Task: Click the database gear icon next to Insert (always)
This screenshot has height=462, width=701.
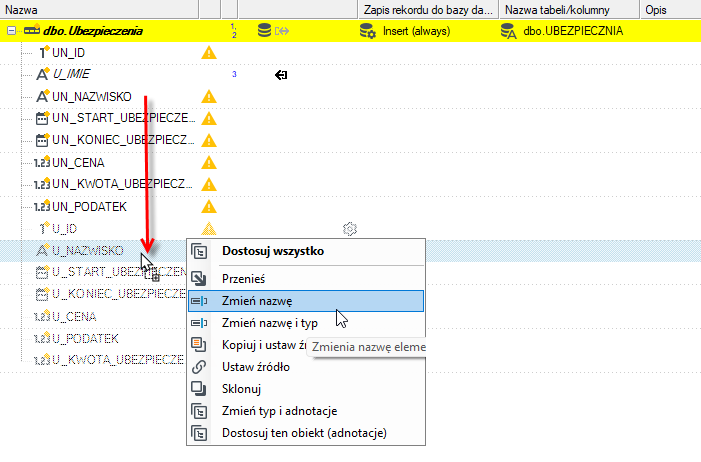Action: point(368,31)
